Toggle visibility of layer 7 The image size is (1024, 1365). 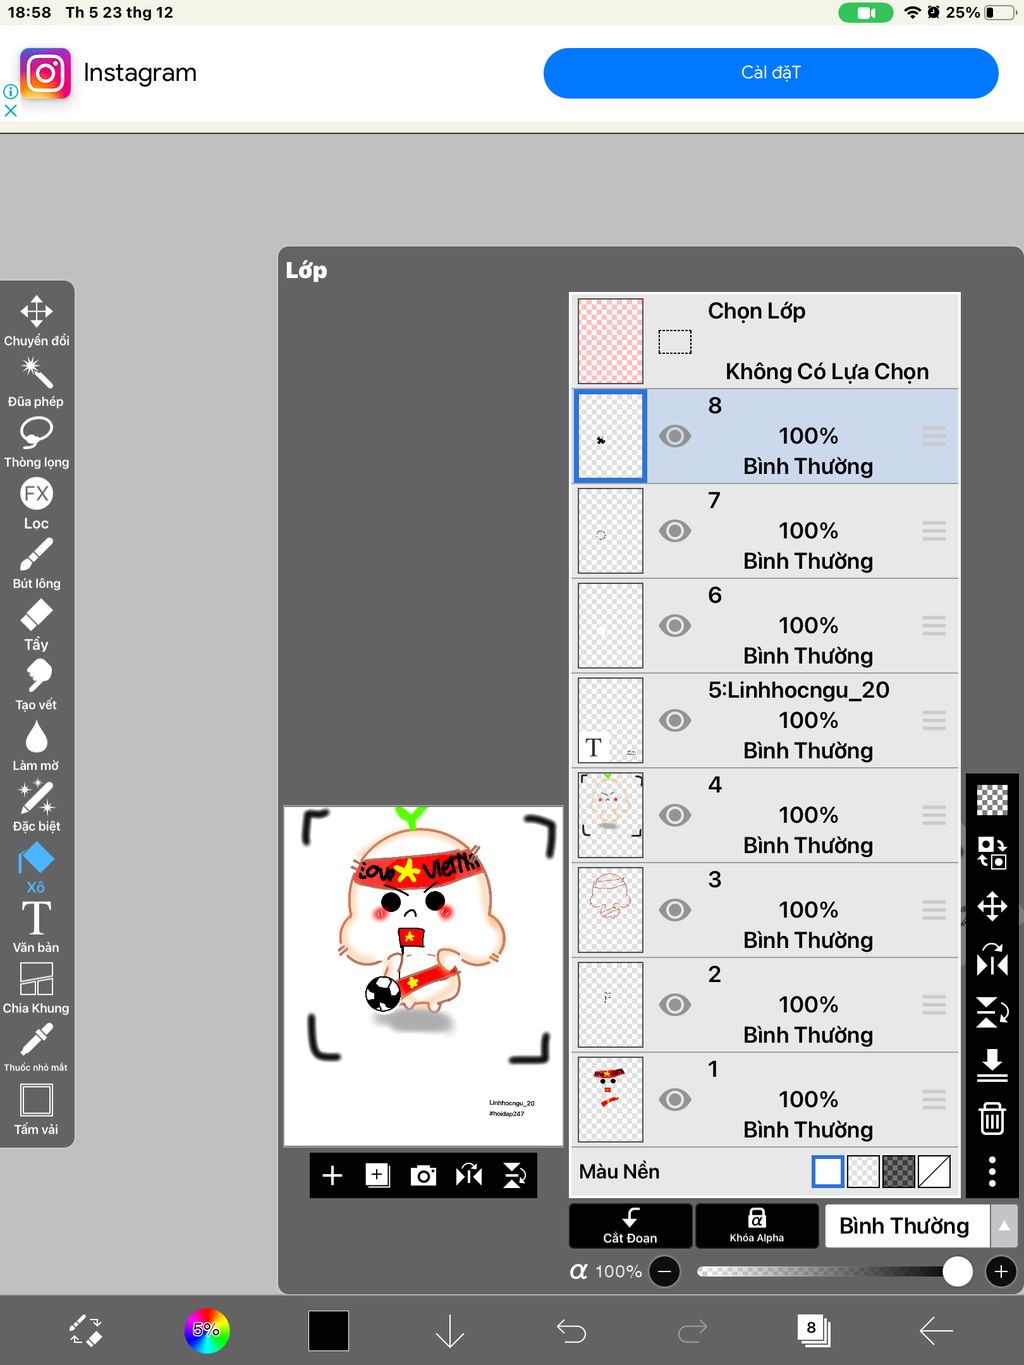(x=675, y=531)
